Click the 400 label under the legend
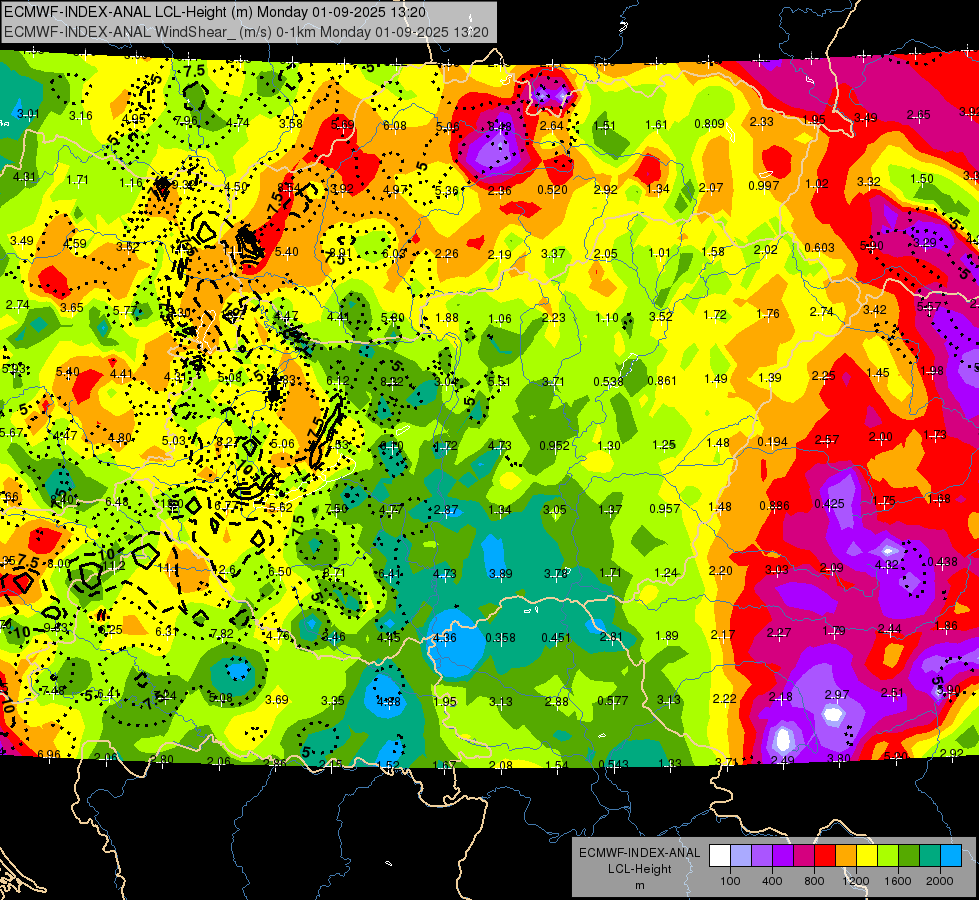Image resolution: width=979 pixels, height=900 pixels. 772,881
